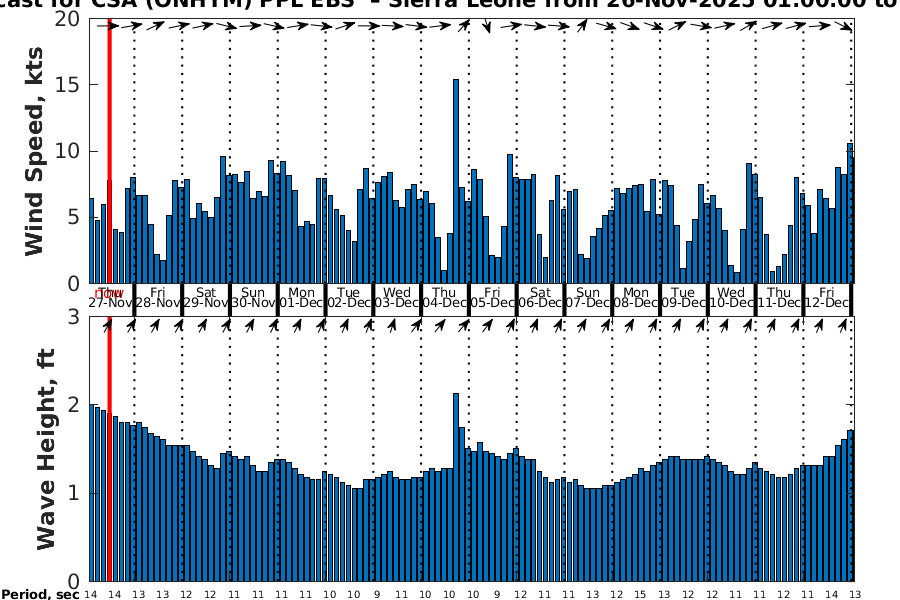Click the red current-time marker in wind chart
This screenshot has height=600, width=900.
point(109,150)
